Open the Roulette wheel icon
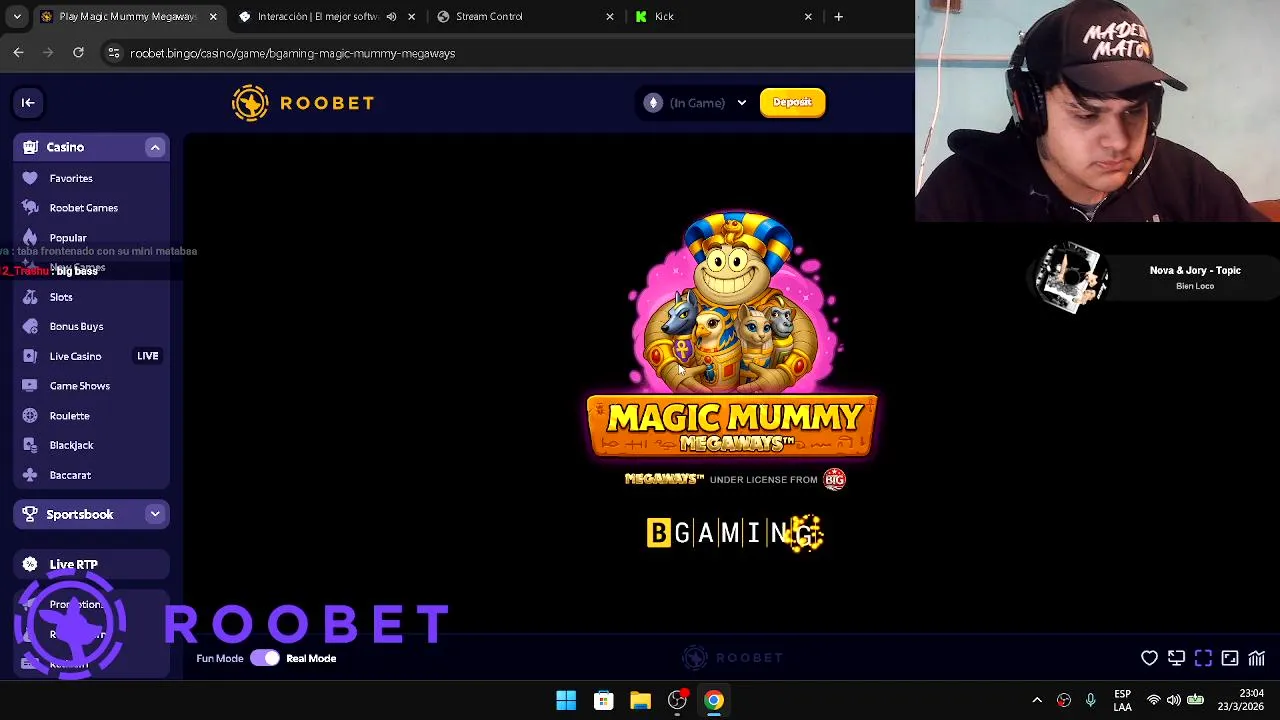The height and width of the screenshot is (720, 1280). pyautogui.click(x=30, y=416)
